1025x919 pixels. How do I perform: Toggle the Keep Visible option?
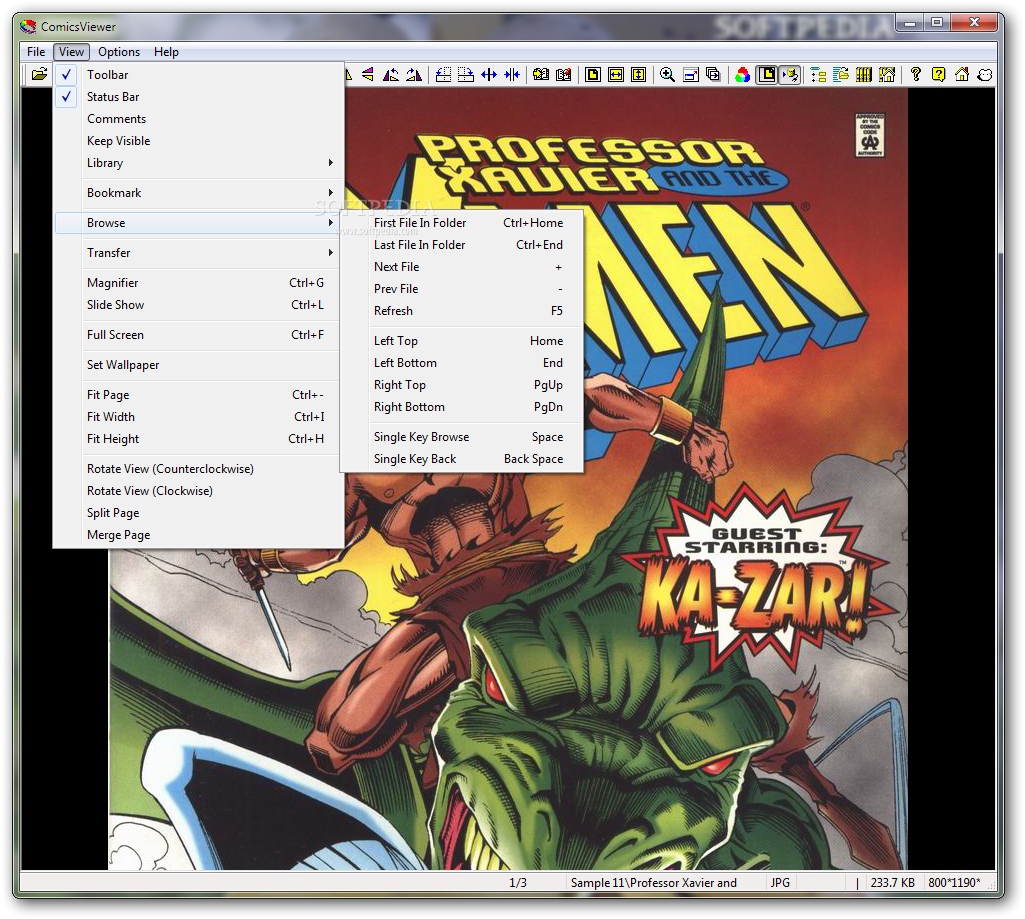point(199,141)
